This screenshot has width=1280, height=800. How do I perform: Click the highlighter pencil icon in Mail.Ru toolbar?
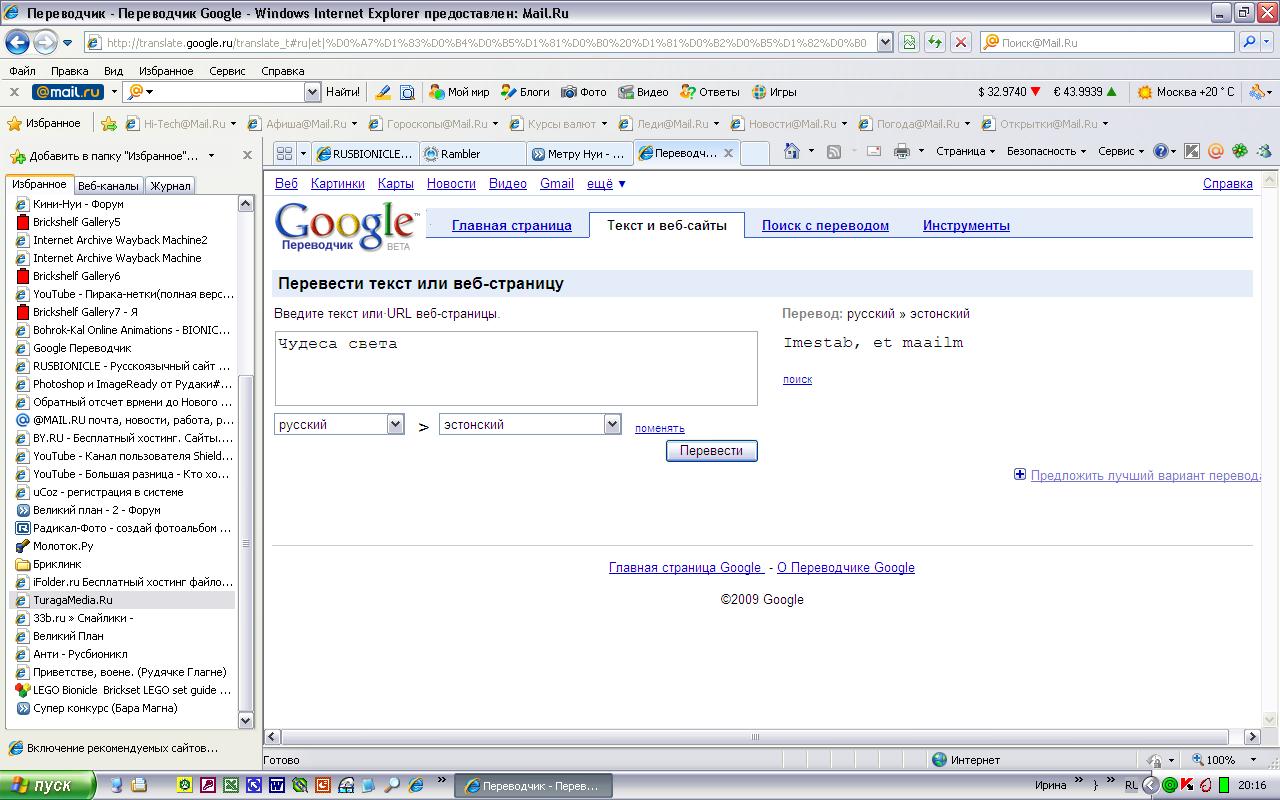point(382,92)
